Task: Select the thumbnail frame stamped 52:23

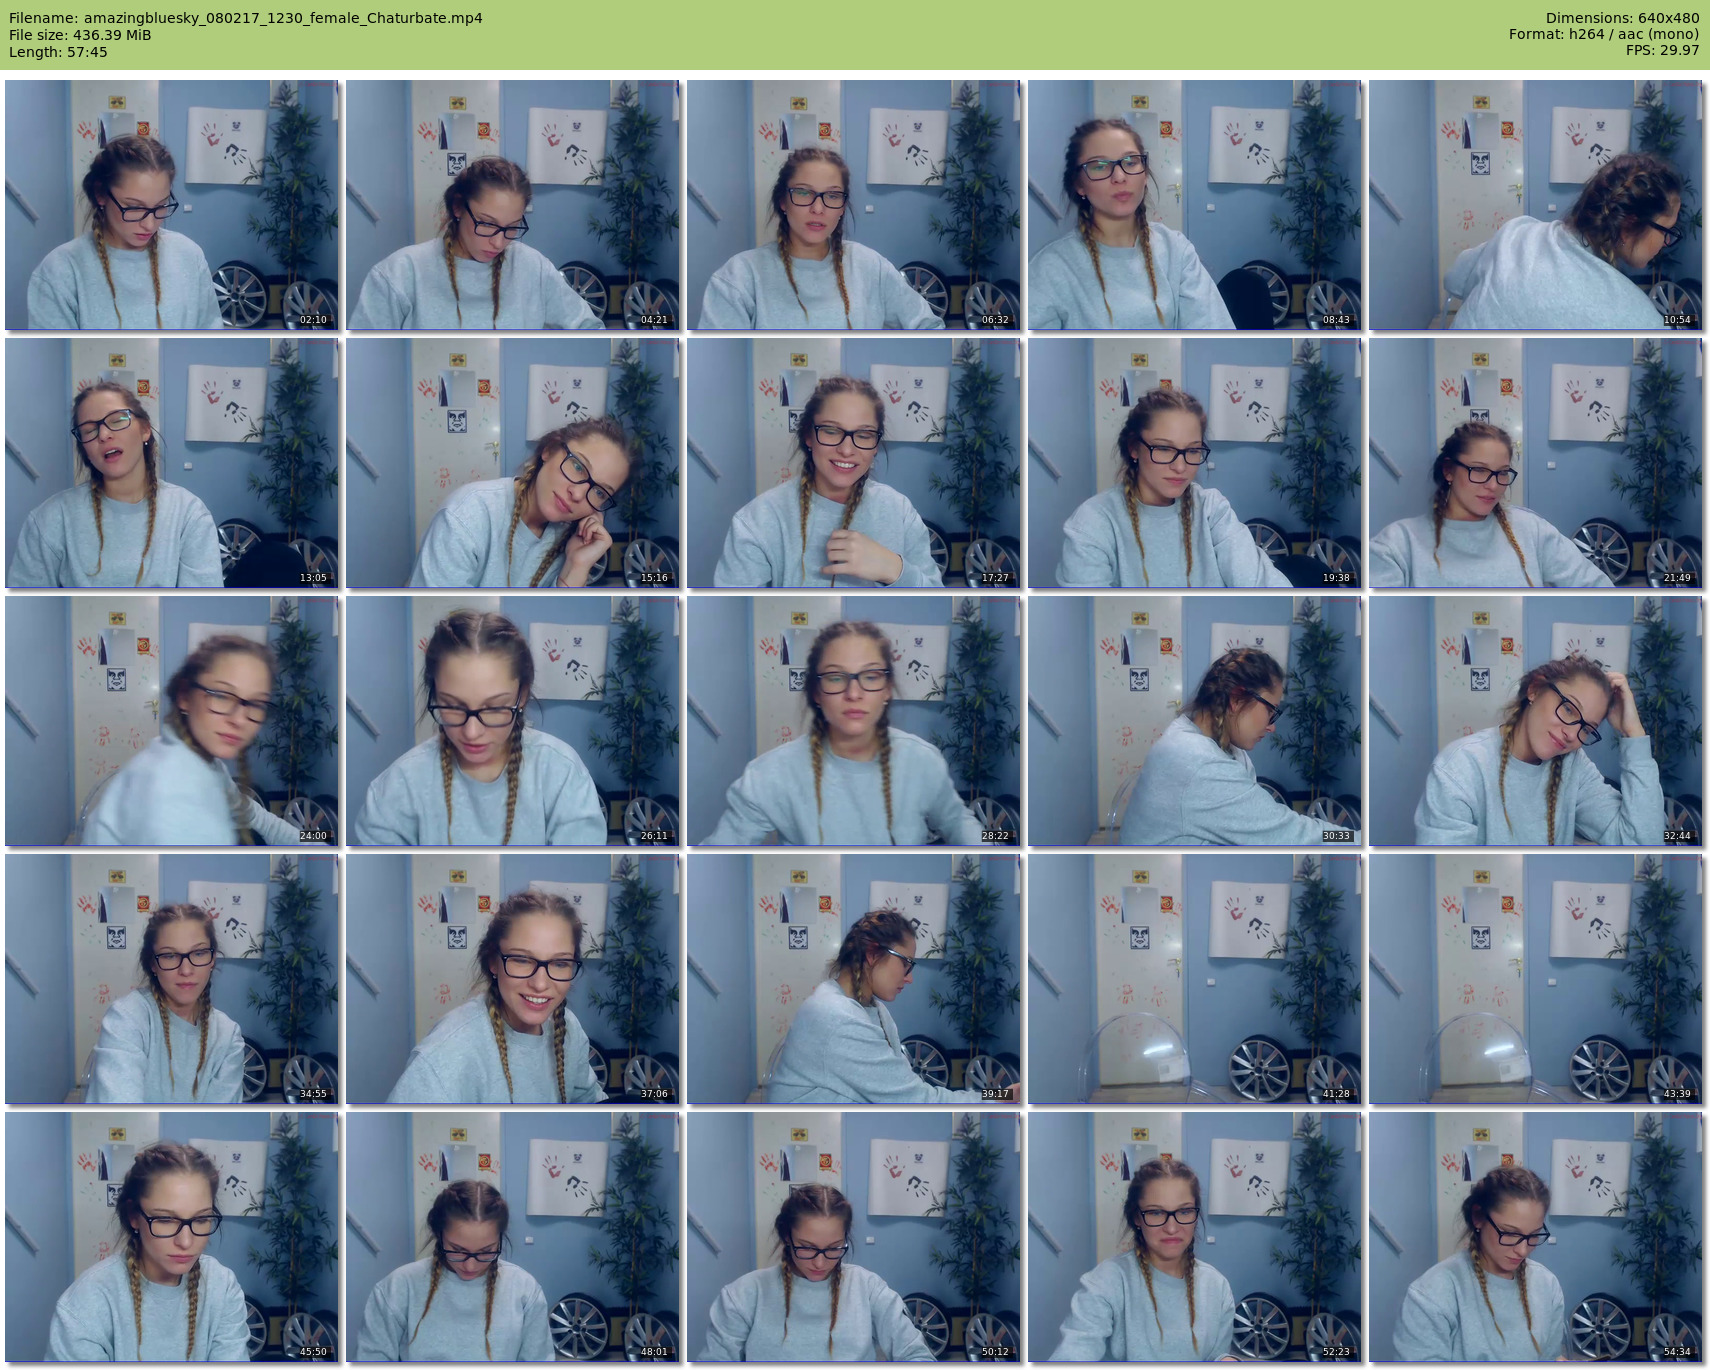Action: click(1195, 1237)
